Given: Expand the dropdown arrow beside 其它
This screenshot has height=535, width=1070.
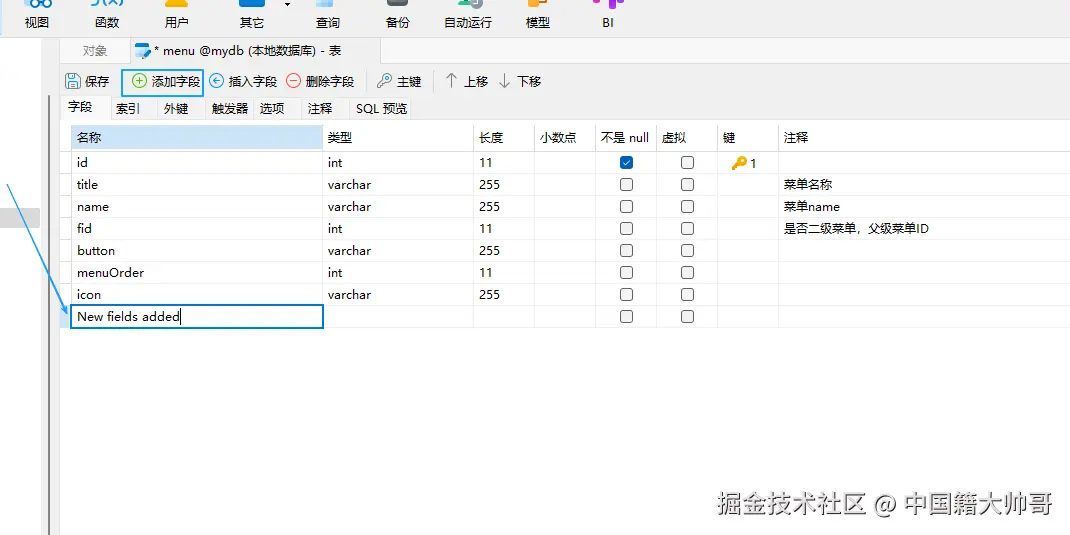Looking at the screenshot, I should coord(287,5).
